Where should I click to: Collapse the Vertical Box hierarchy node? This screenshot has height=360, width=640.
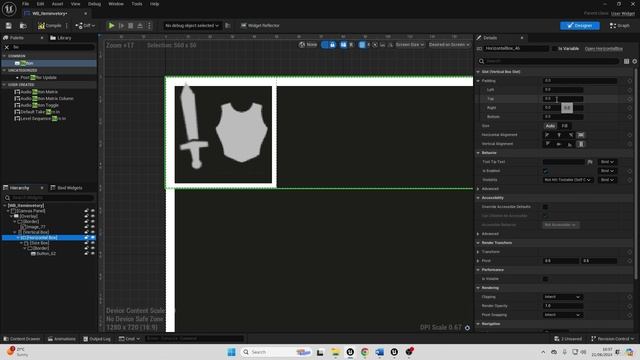click(15, 232)
